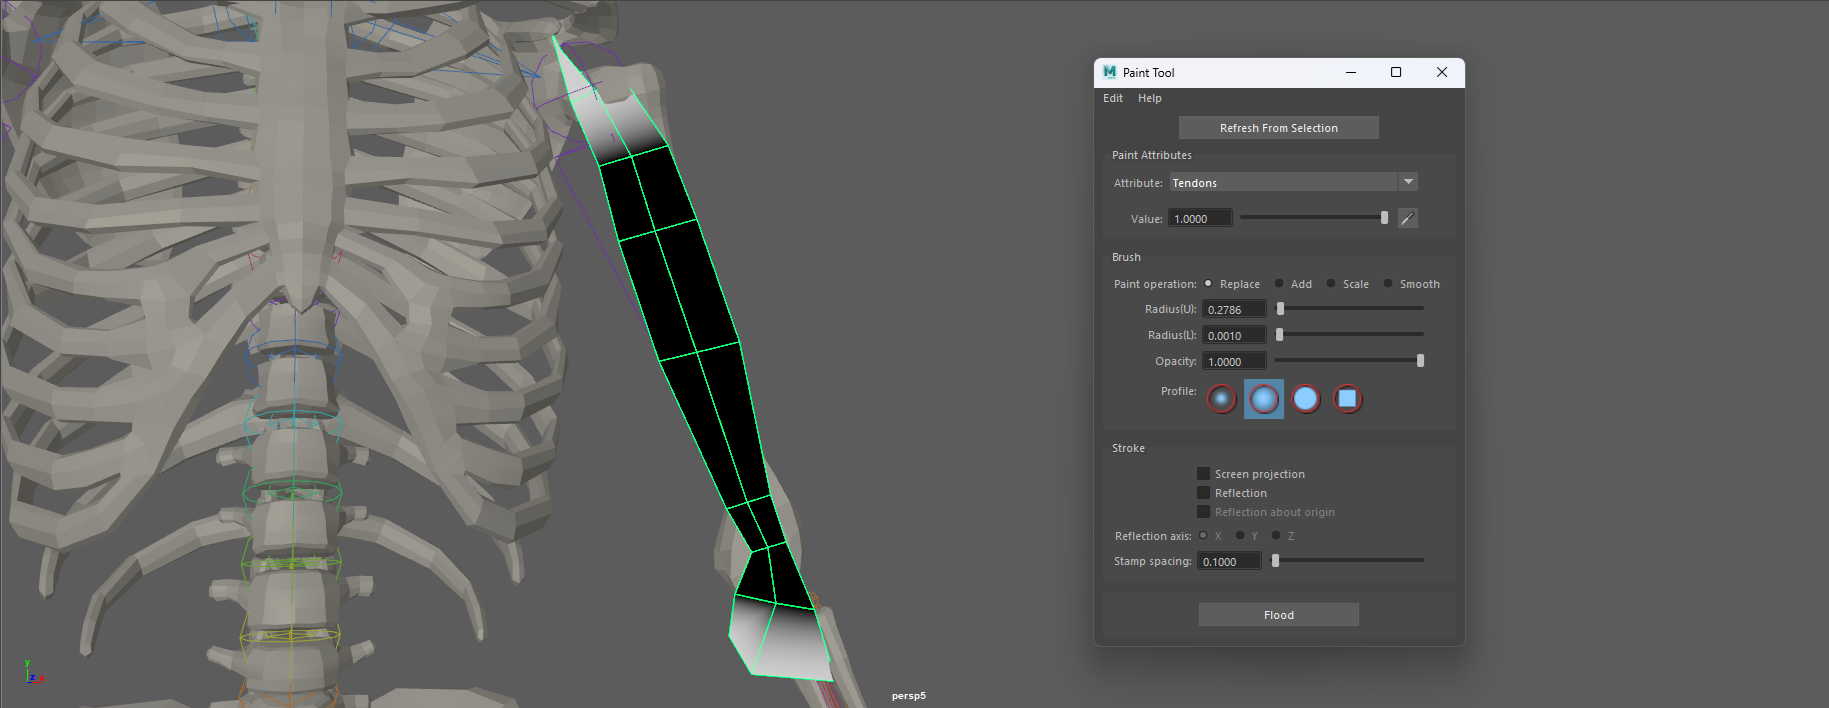The height and width of the screenshot is (708, 1829).
Task: Select the Gaussian brush profile
Action: point(1221,399)
